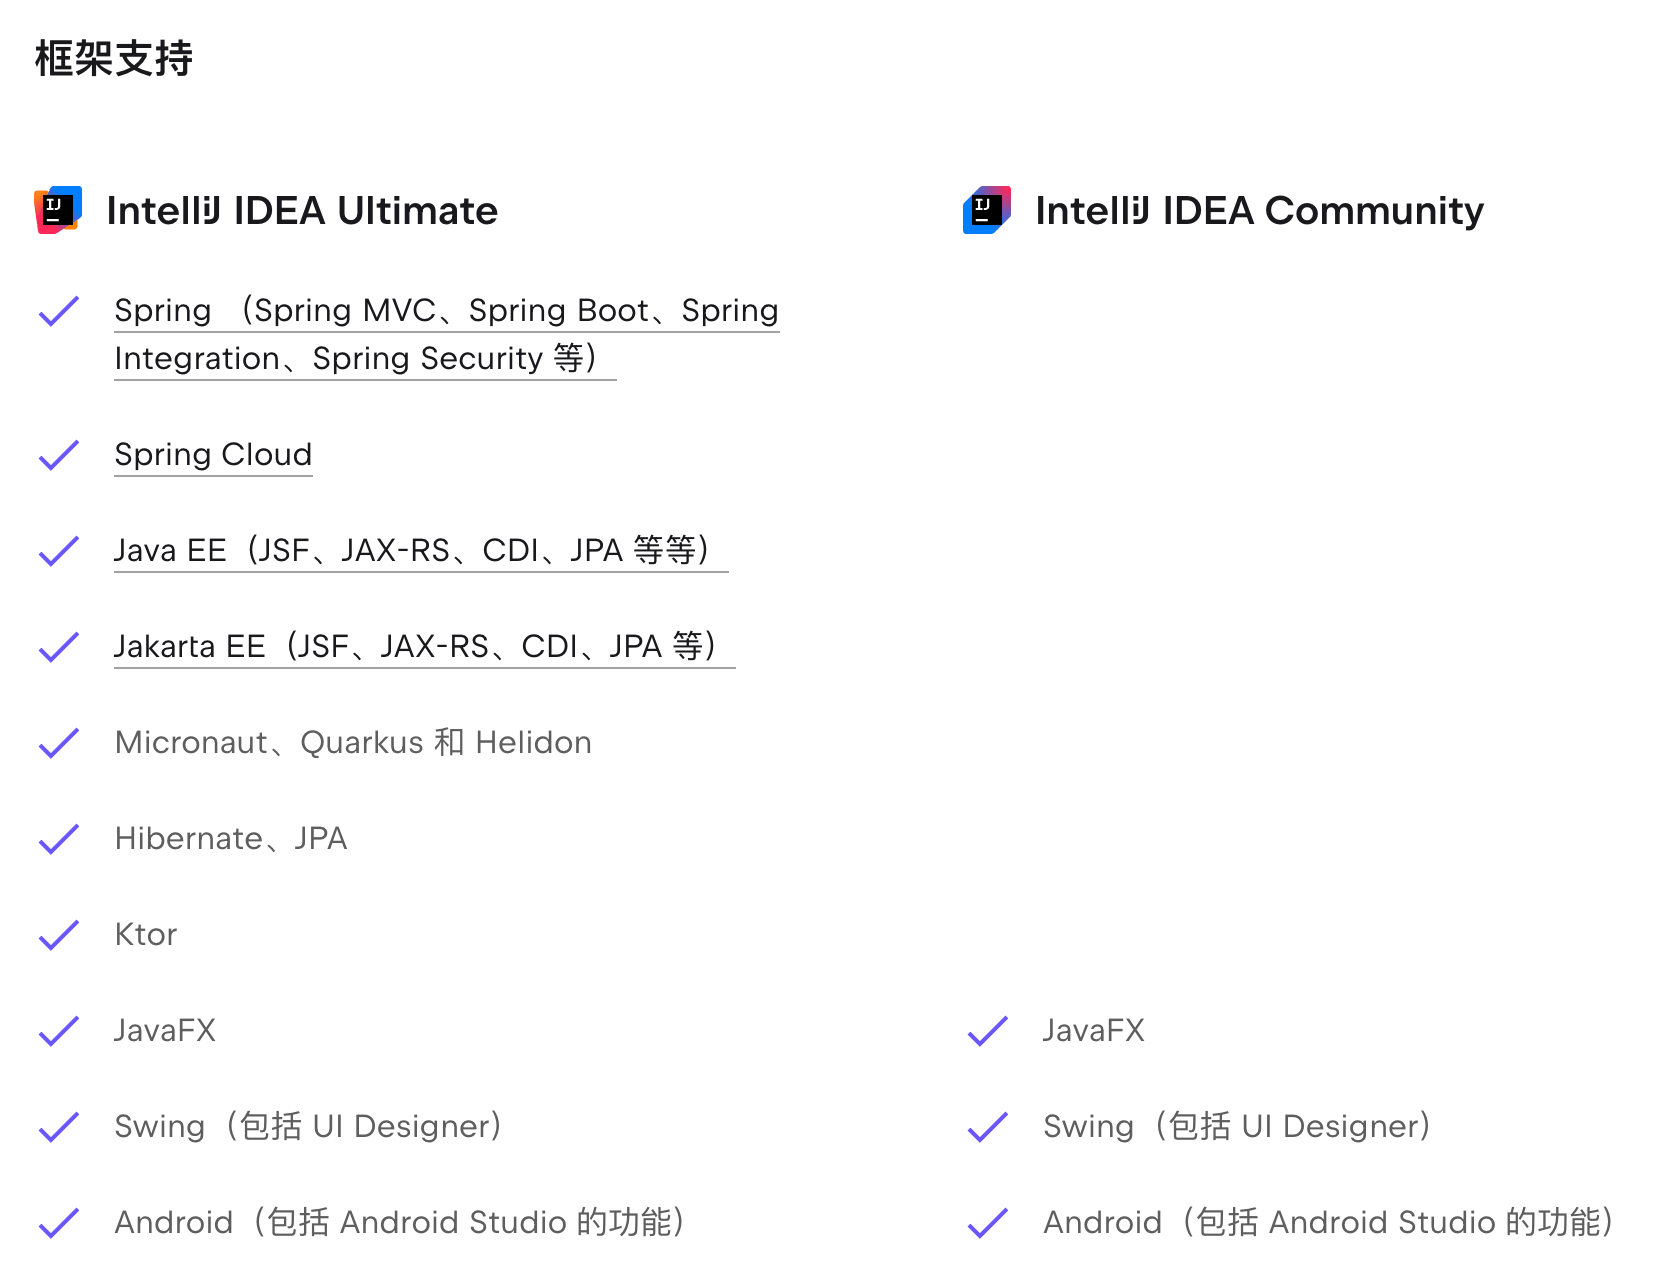Click the "框架支持" section heading
Viewport: 1678px width, 1274px height.
114,58
